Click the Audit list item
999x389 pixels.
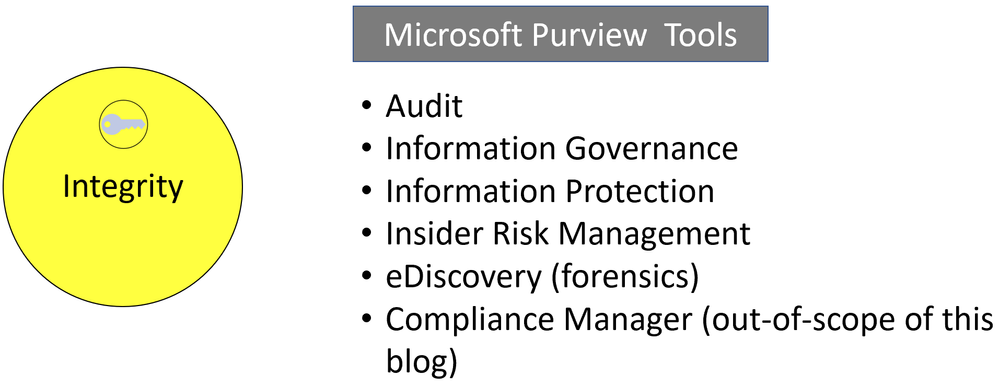424,107
